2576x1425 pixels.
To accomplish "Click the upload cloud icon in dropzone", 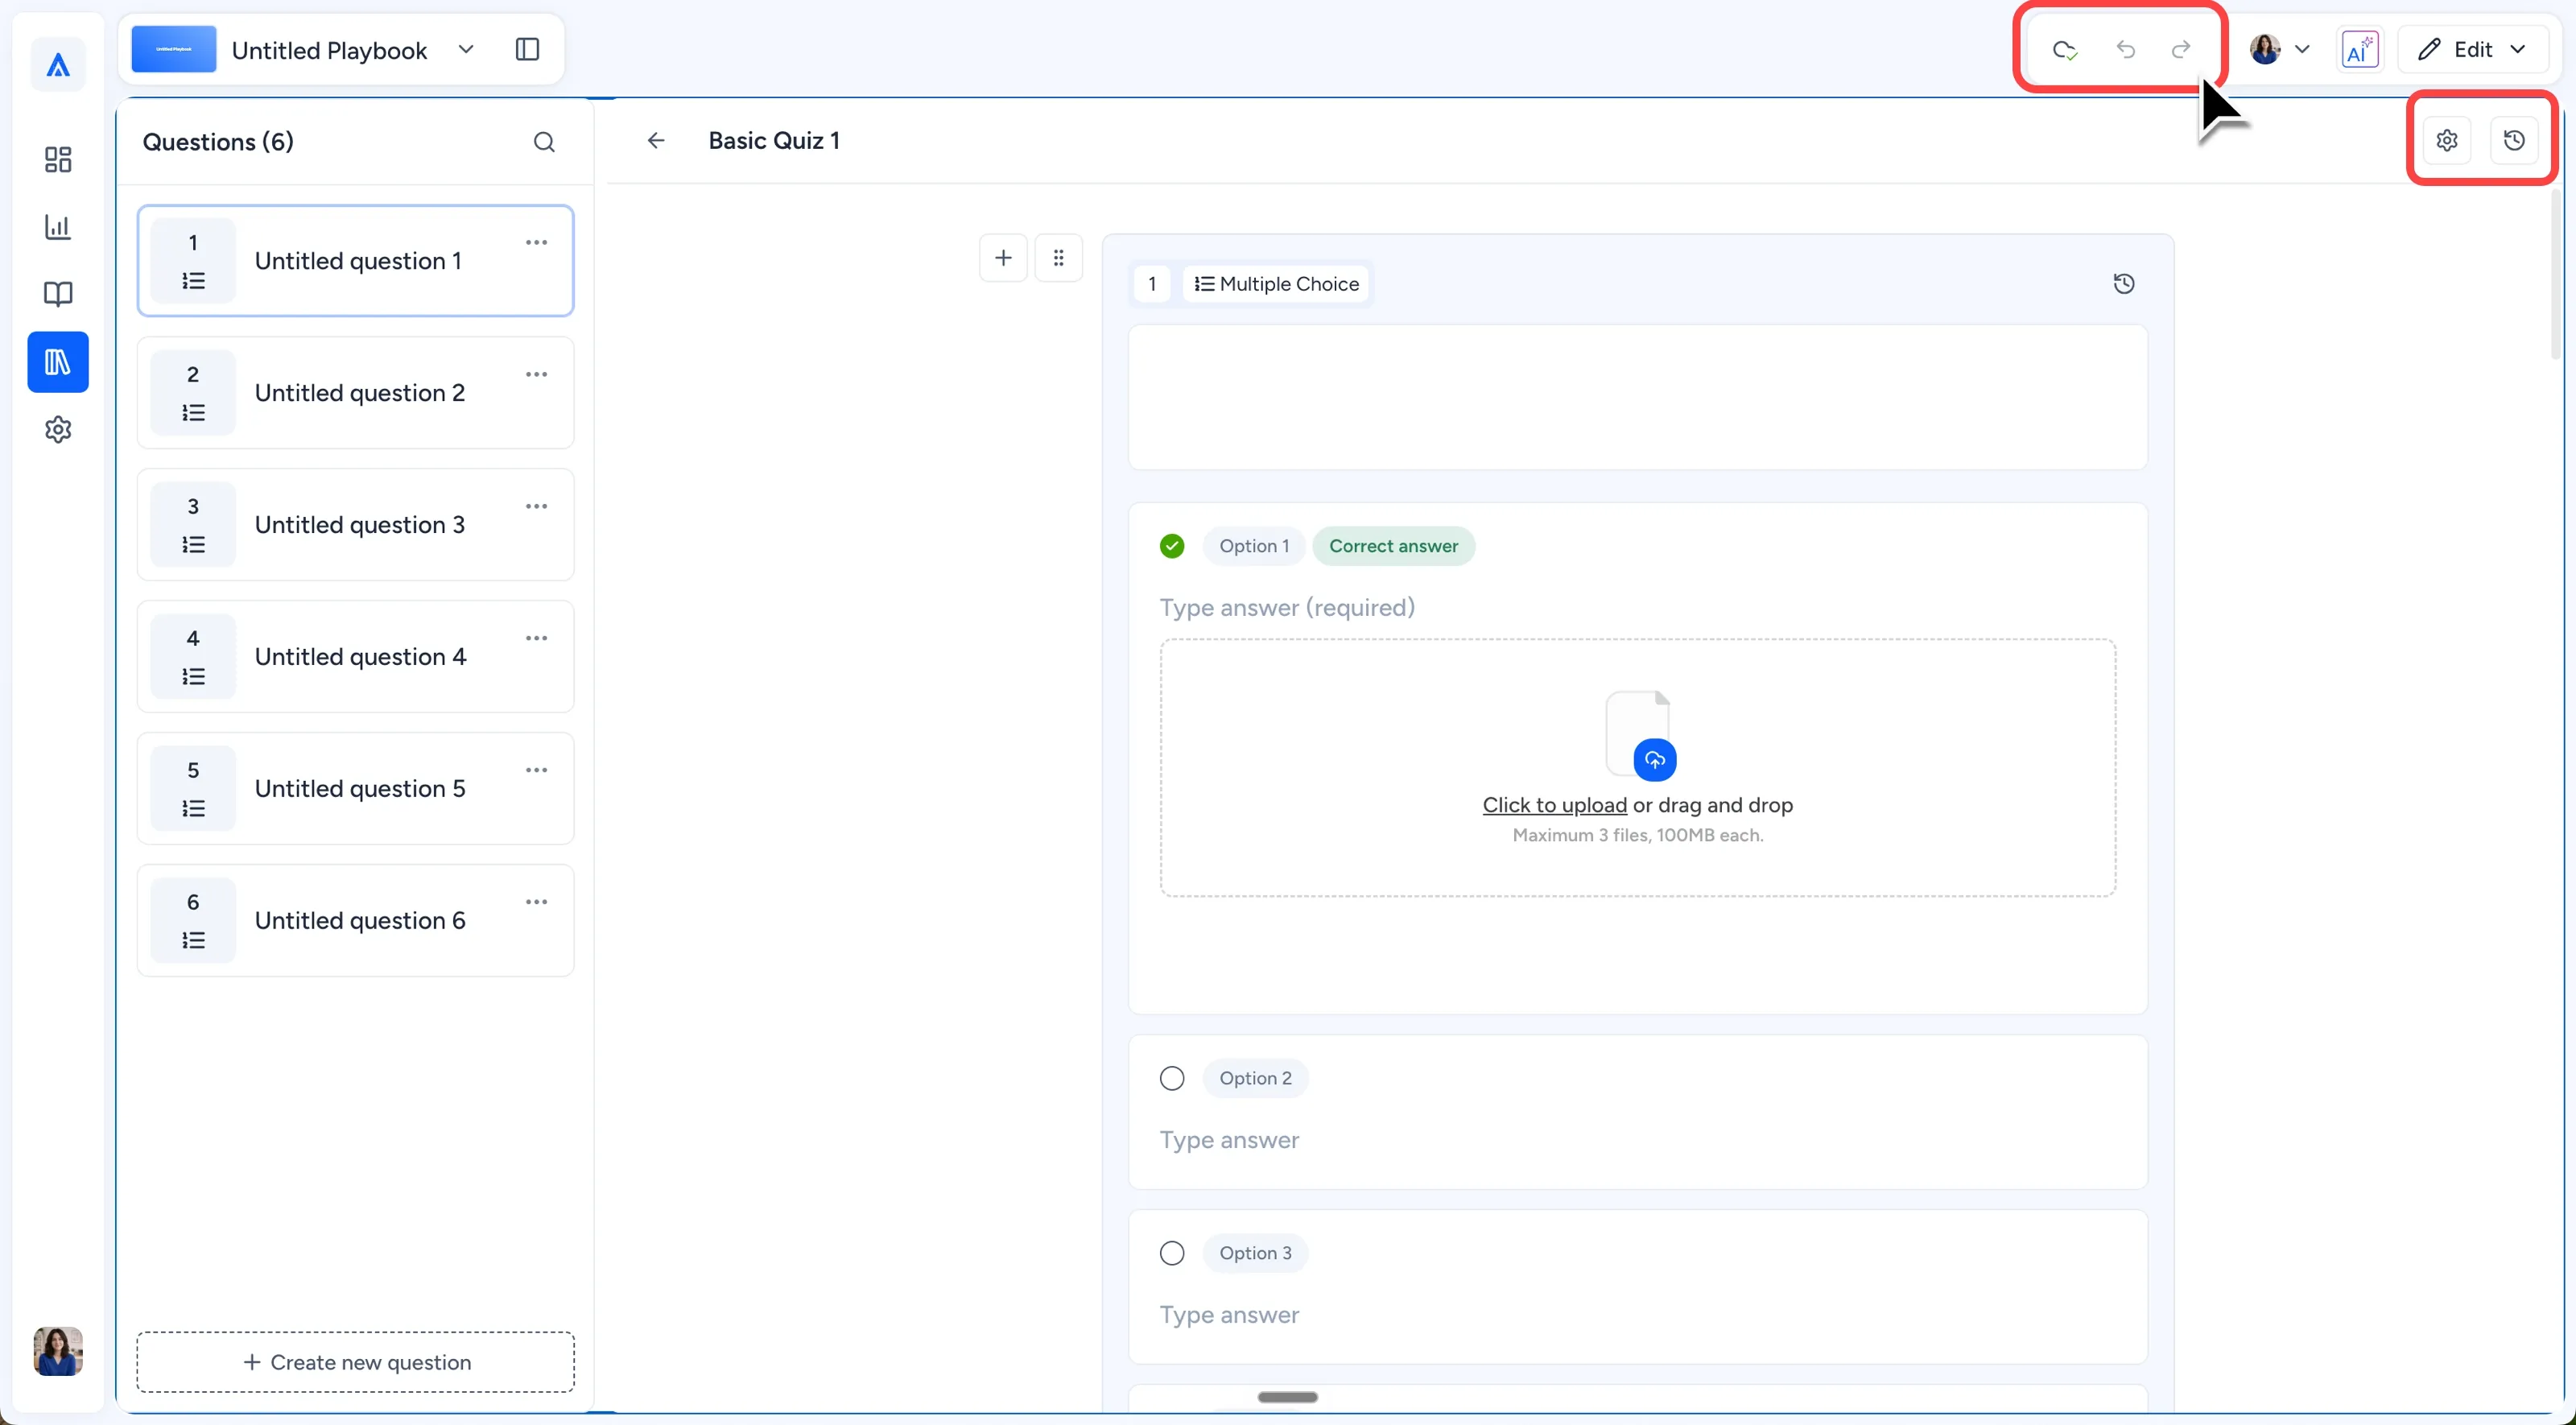I will (1655, 760).
